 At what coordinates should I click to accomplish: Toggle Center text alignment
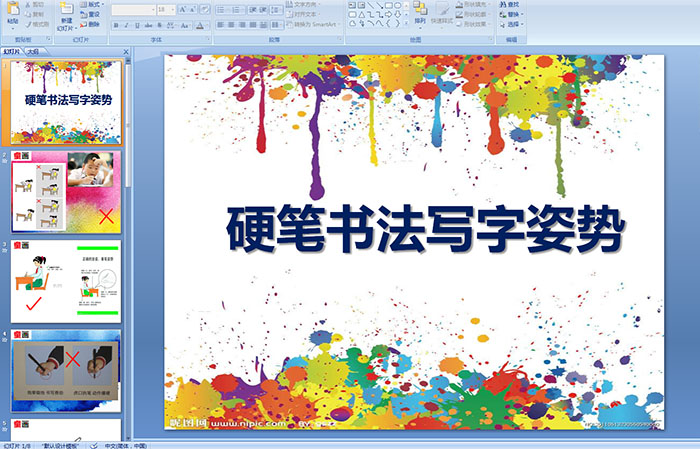click(231, 25)
